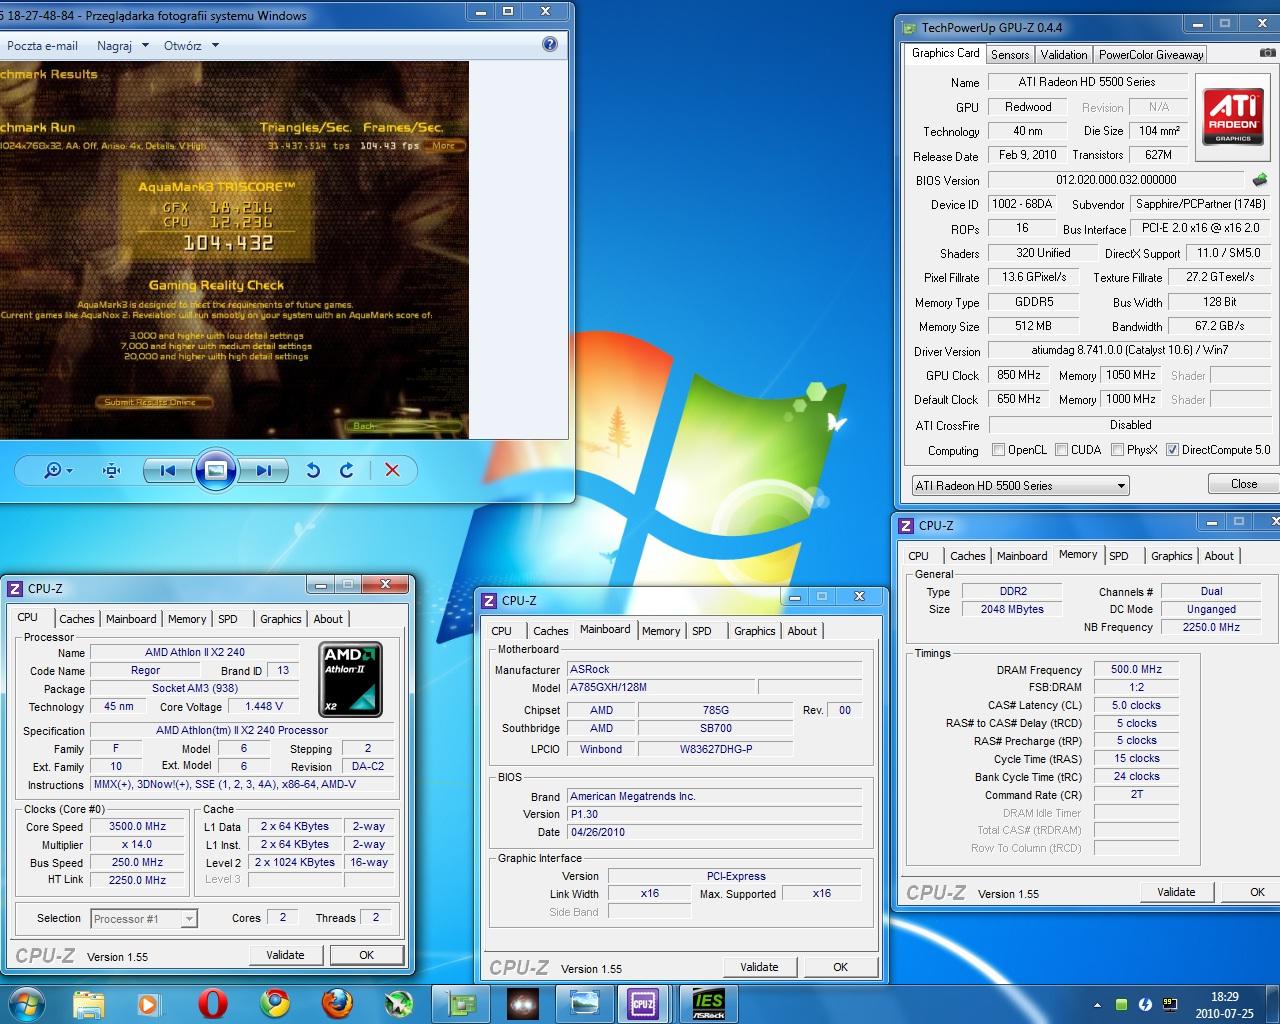
Task: Open the PowerColor Giveaway tab
Action: click(x=1151, y=55)
